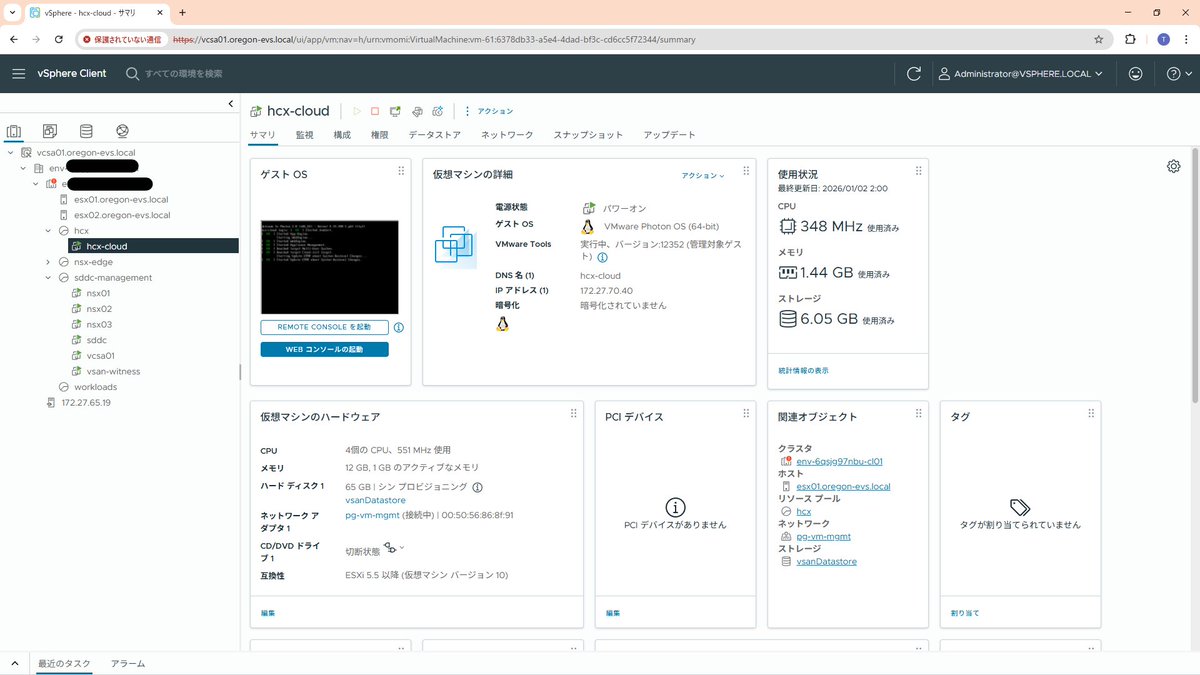Select the VMs and Templates inventory view
Image resolution: width=1200 pixels, height=675 pixels.
50,131
